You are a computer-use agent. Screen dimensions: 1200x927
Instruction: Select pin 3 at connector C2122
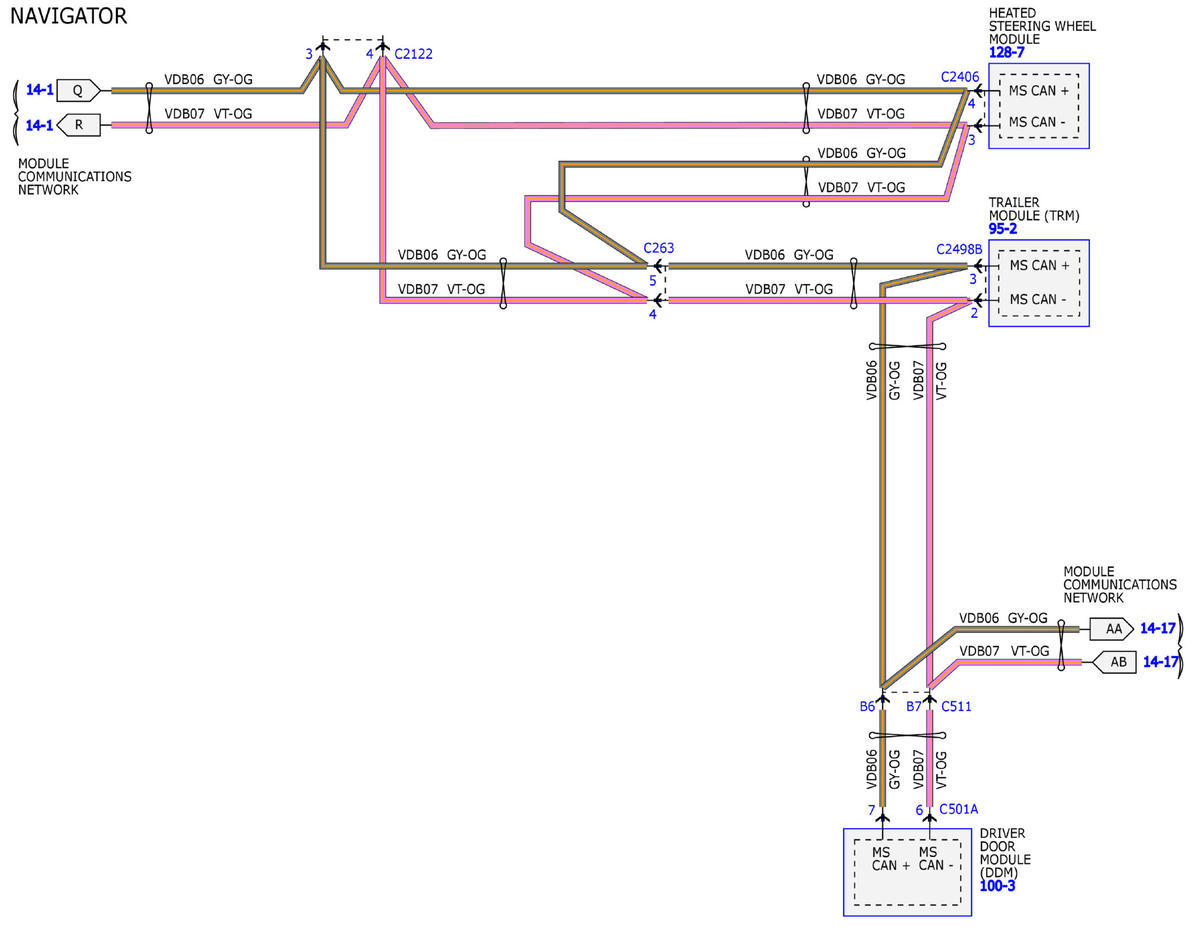pos(310,54)
